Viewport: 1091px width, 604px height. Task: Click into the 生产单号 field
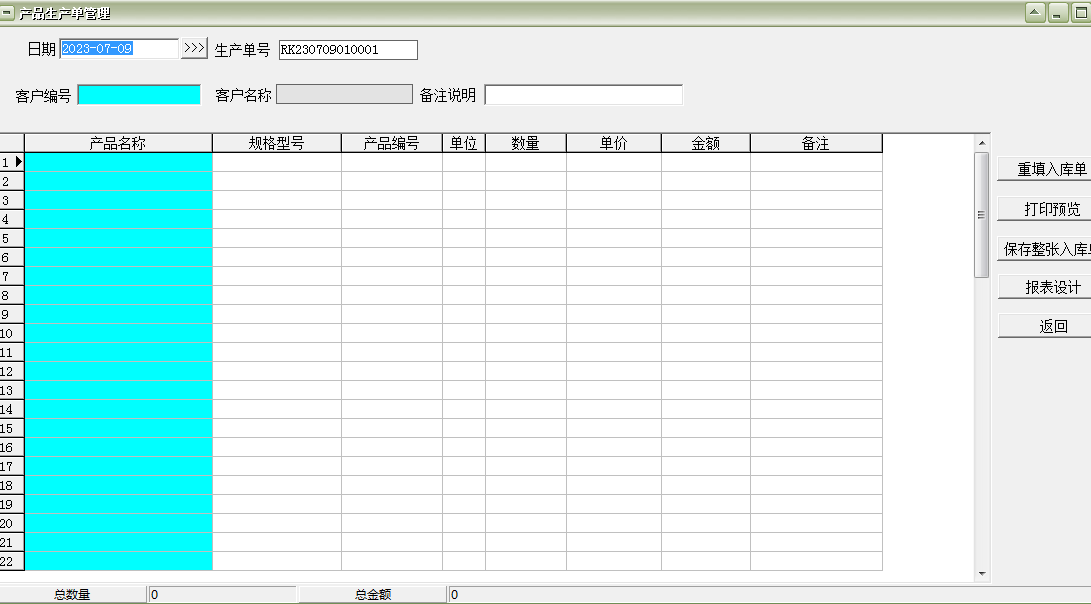pyautogui.click(x=349, y=49)
